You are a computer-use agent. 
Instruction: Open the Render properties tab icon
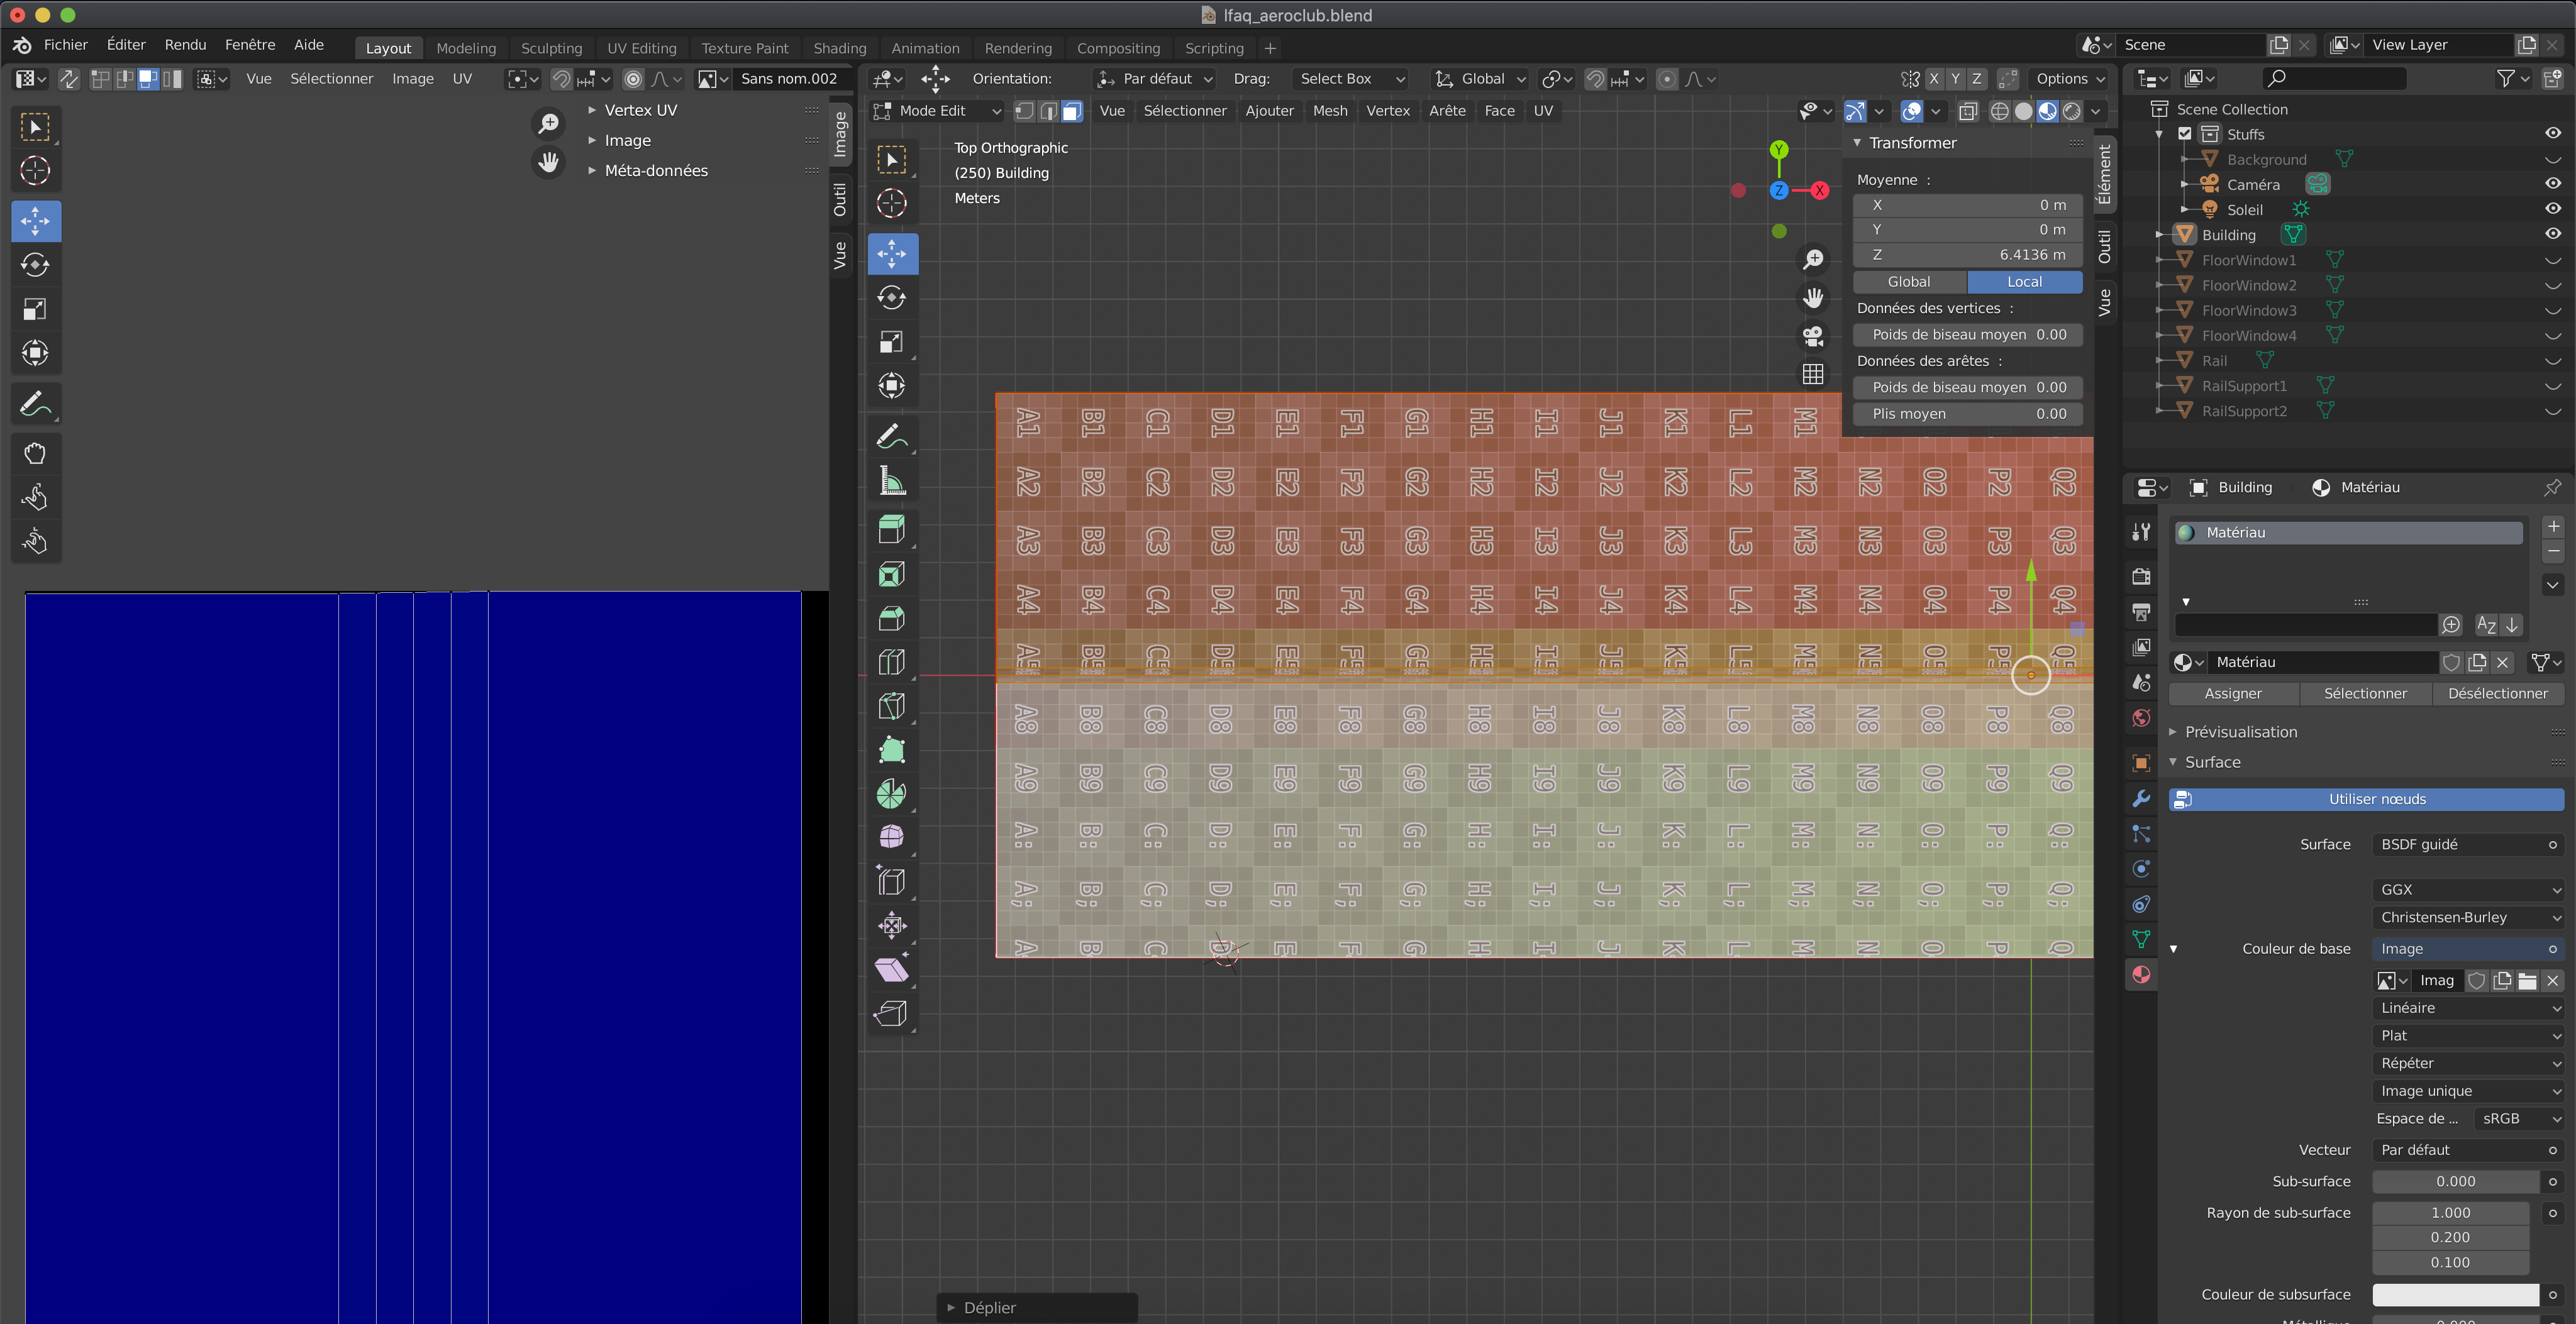2141,576
